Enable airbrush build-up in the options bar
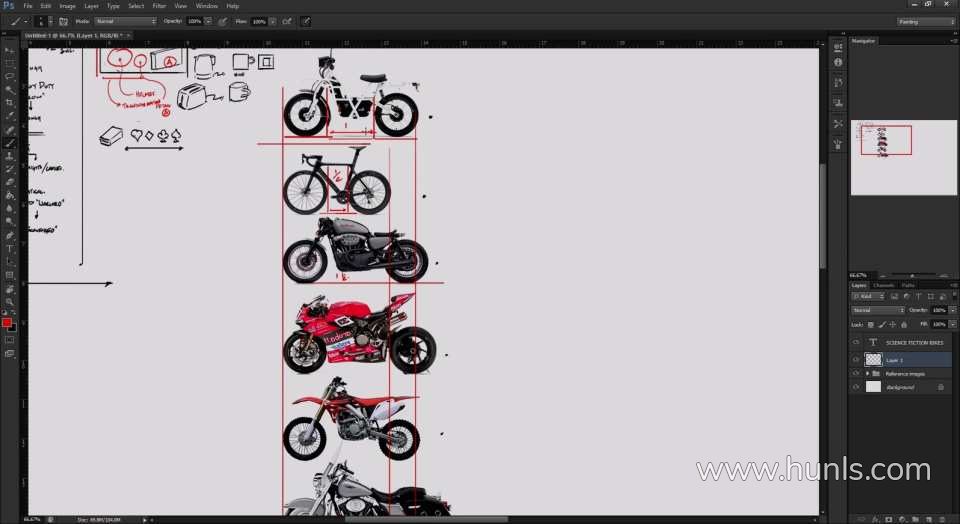This screenshot has height=524, width=960. coord(287,21)
